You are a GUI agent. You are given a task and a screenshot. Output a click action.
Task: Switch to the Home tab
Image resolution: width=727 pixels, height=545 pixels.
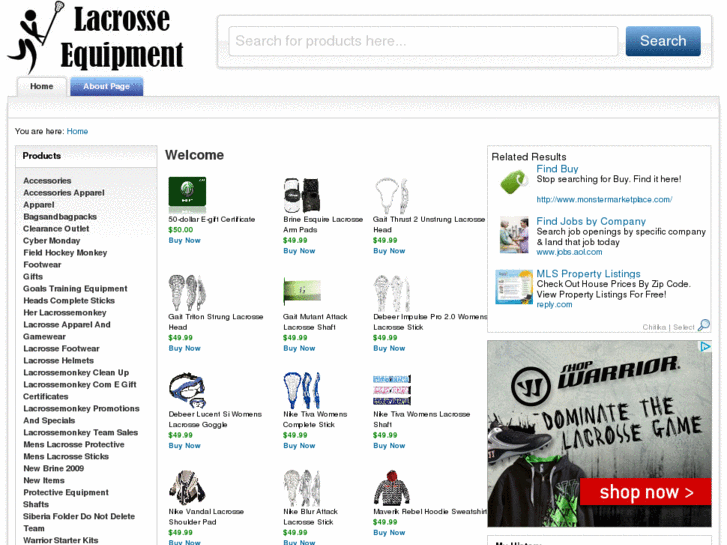pos(42,86)
